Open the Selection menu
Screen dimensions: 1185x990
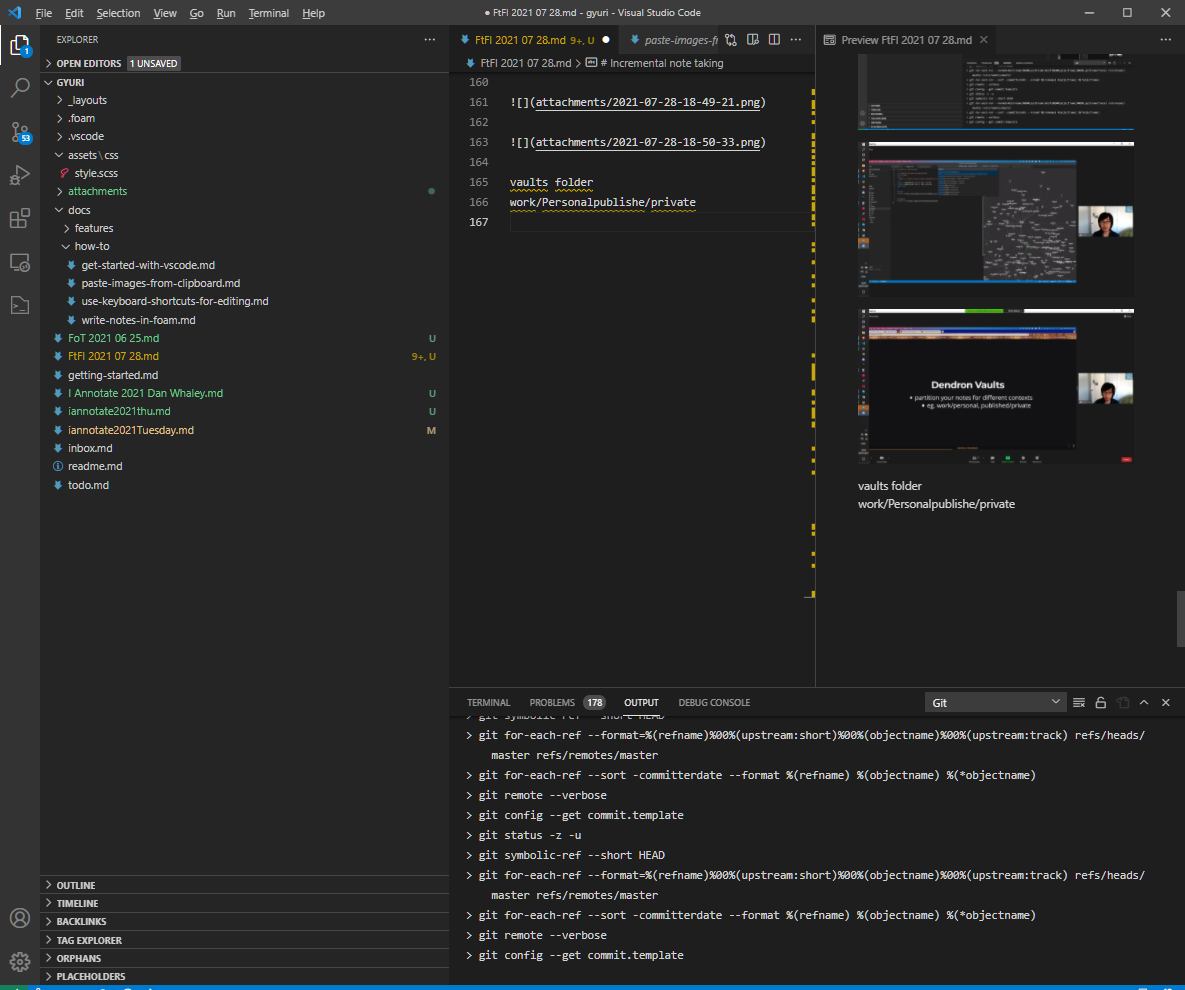118,13
